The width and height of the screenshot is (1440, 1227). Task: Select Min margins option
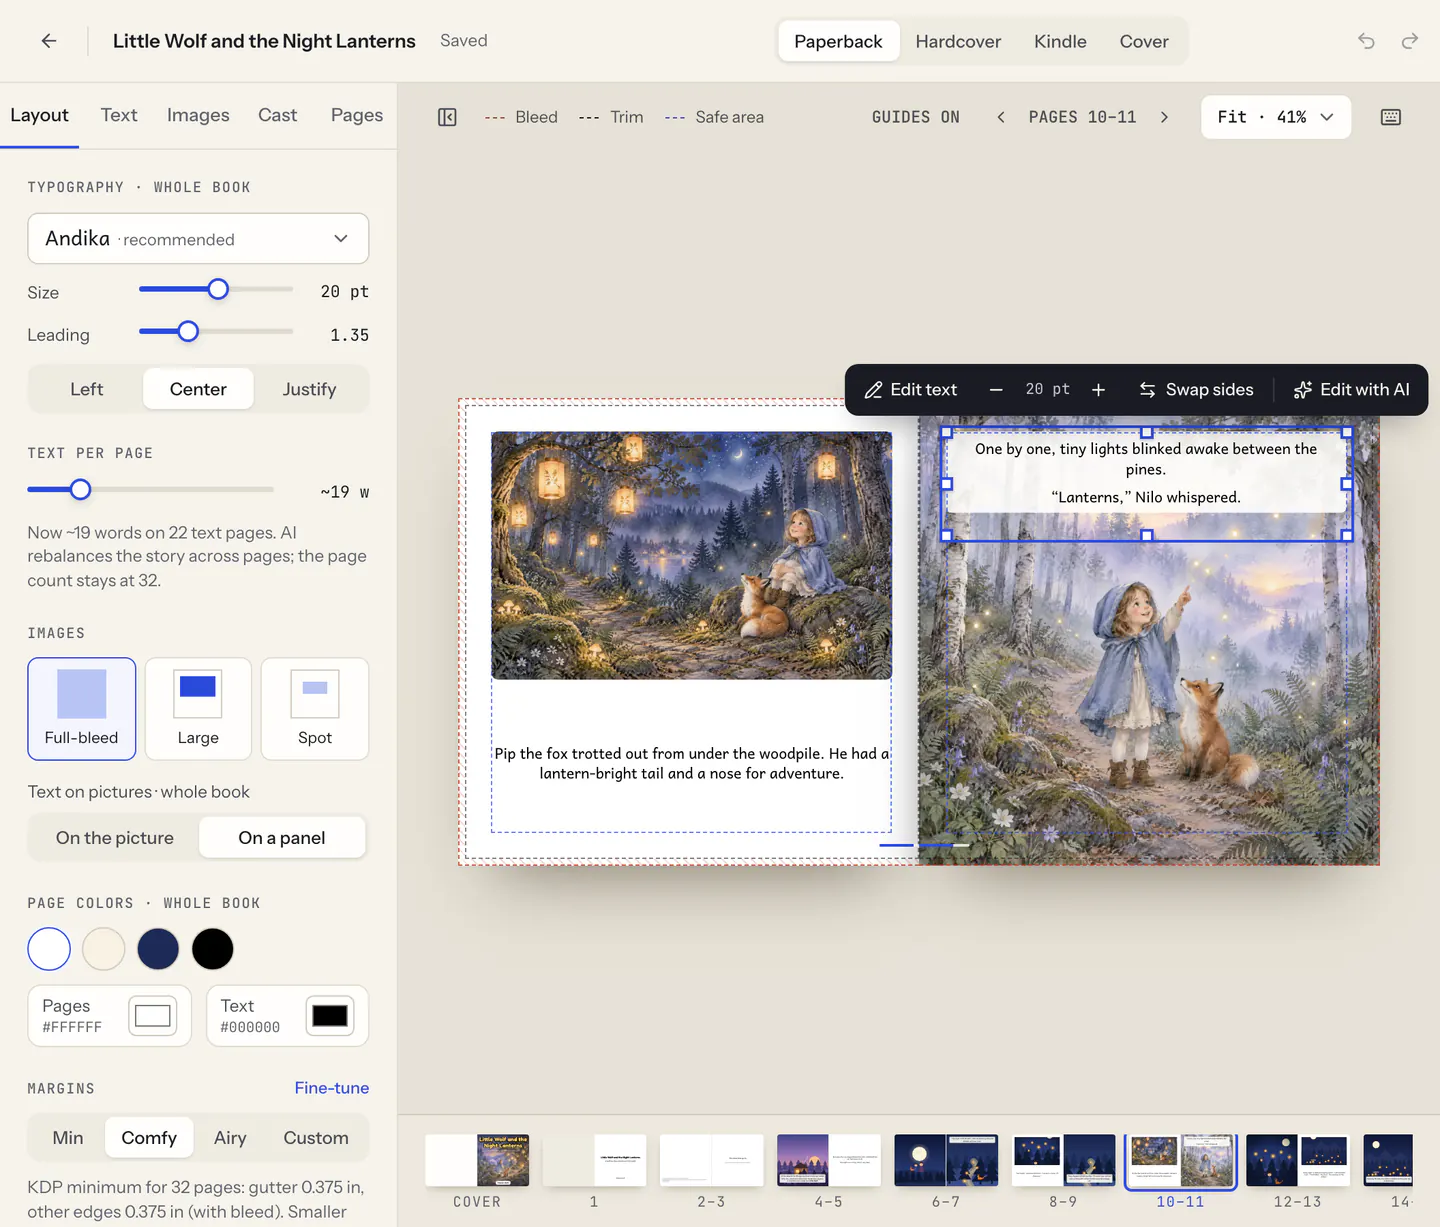coord(68,1138)
